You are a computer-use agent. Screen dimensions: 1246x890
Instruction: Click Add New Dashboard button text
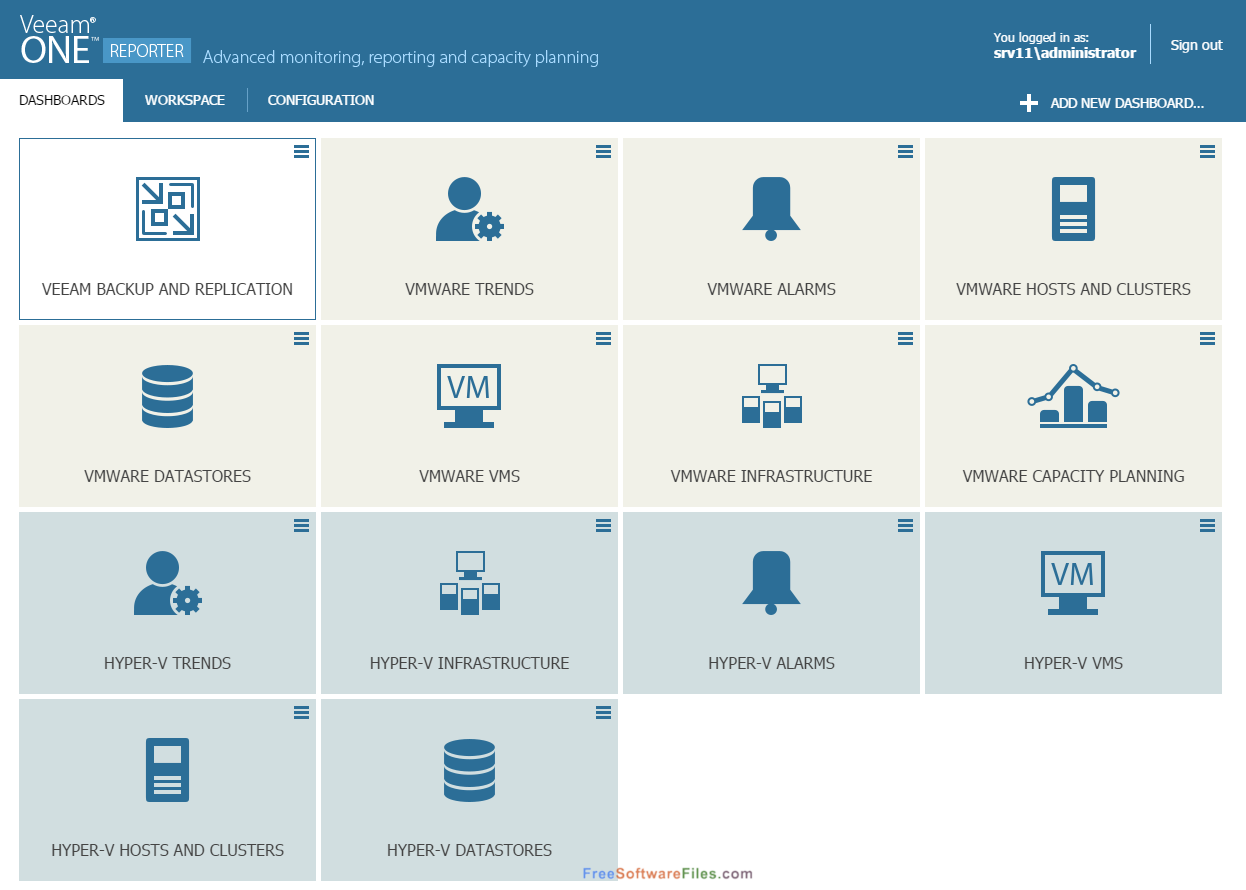point(1127,103)
